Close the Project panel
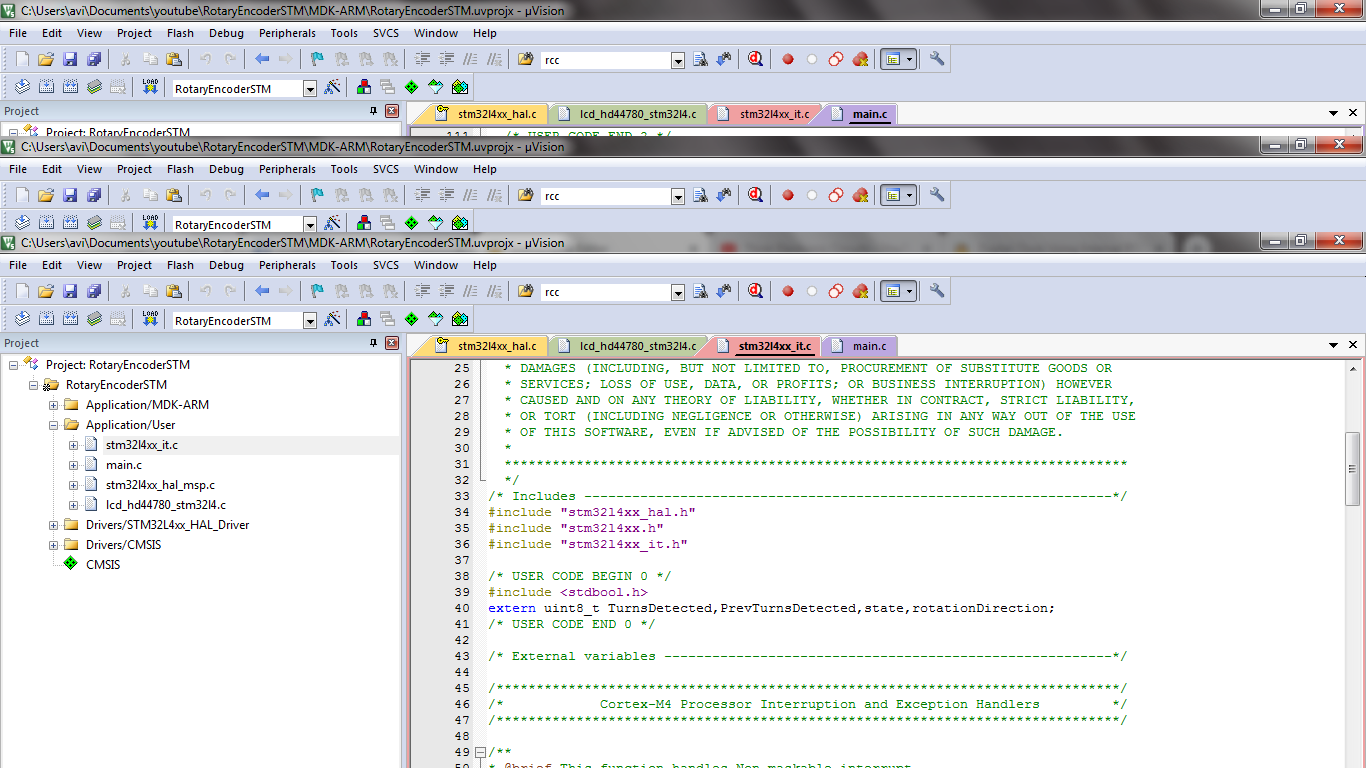The width and height of the screenshot is (1366, 768). [x=392, y=343]
